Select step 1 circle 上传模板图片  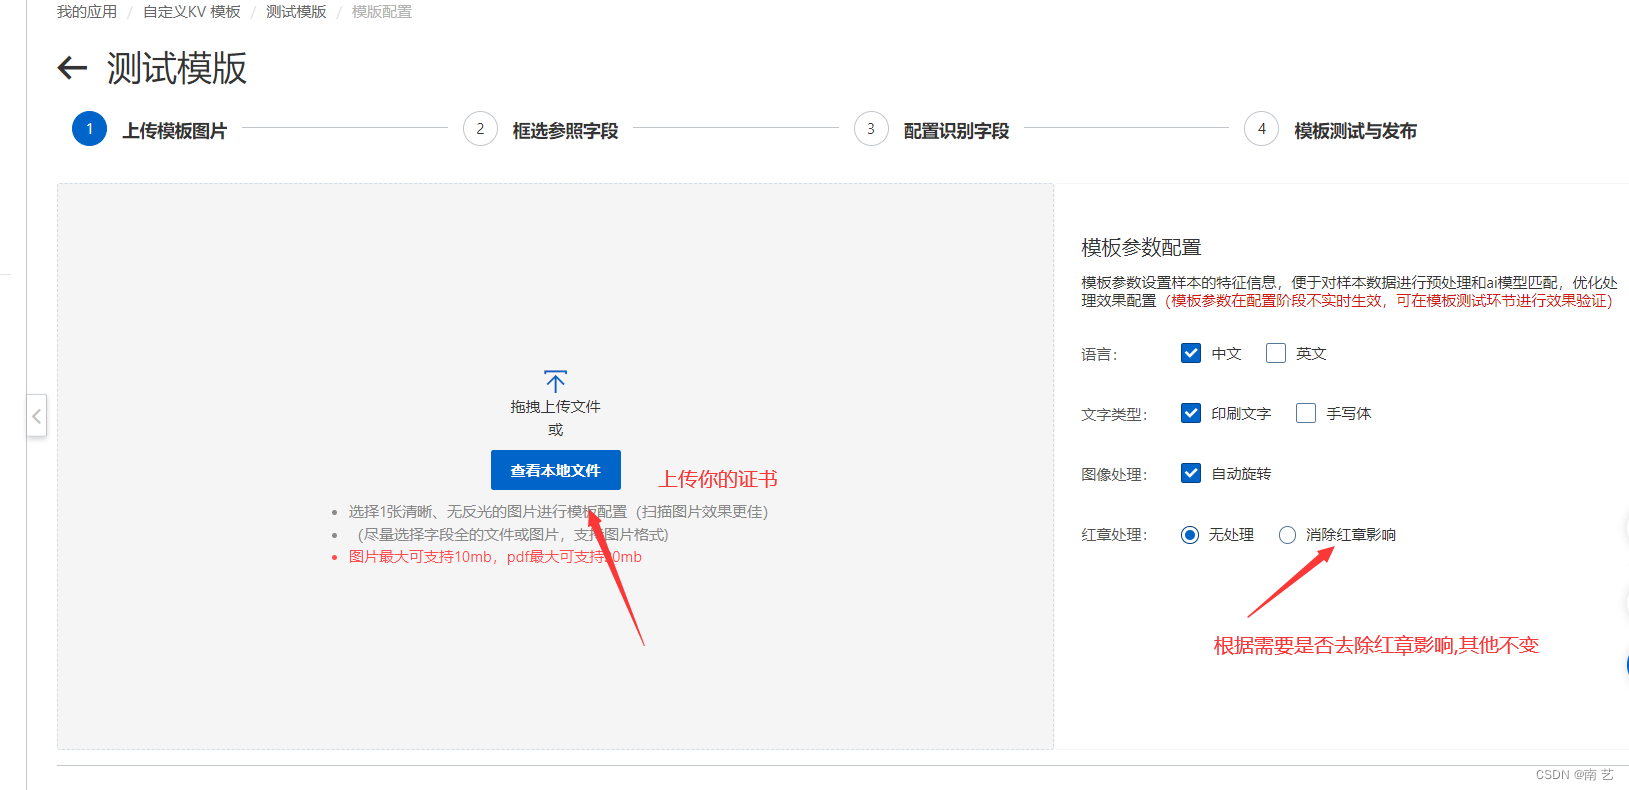(x=89, y=129)
